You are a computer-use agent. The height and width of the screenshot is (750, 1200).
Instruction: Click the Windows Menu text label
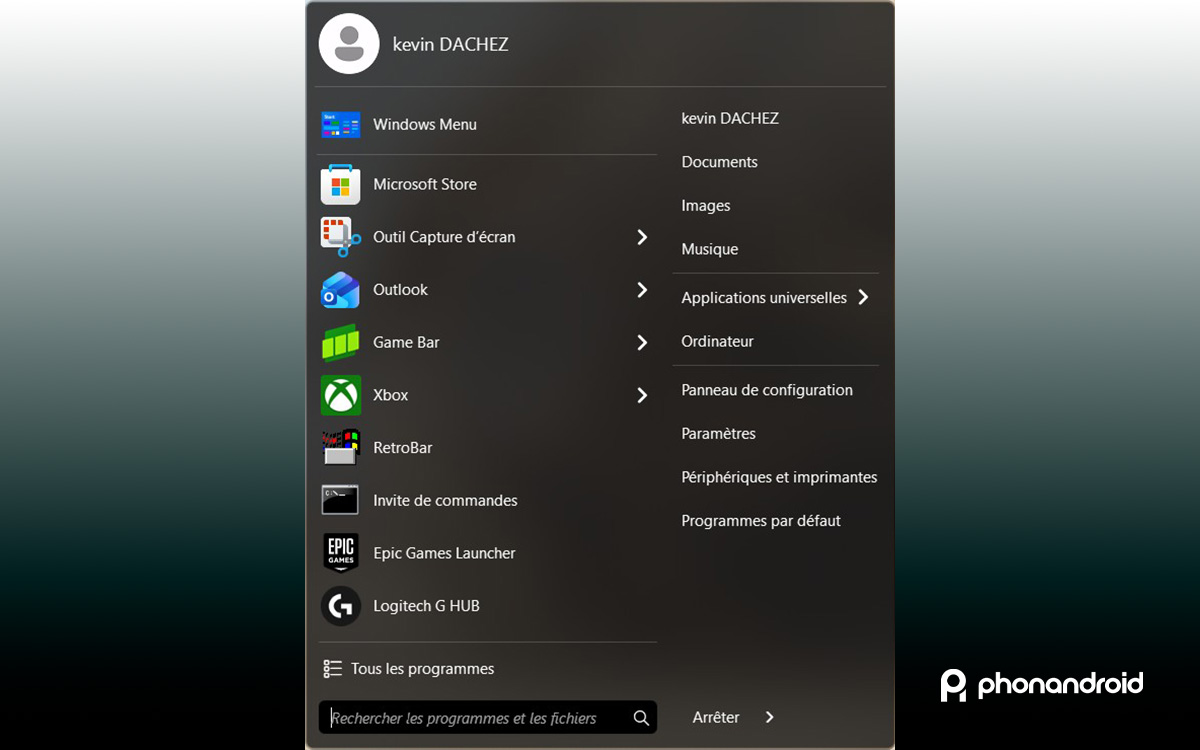425,125
